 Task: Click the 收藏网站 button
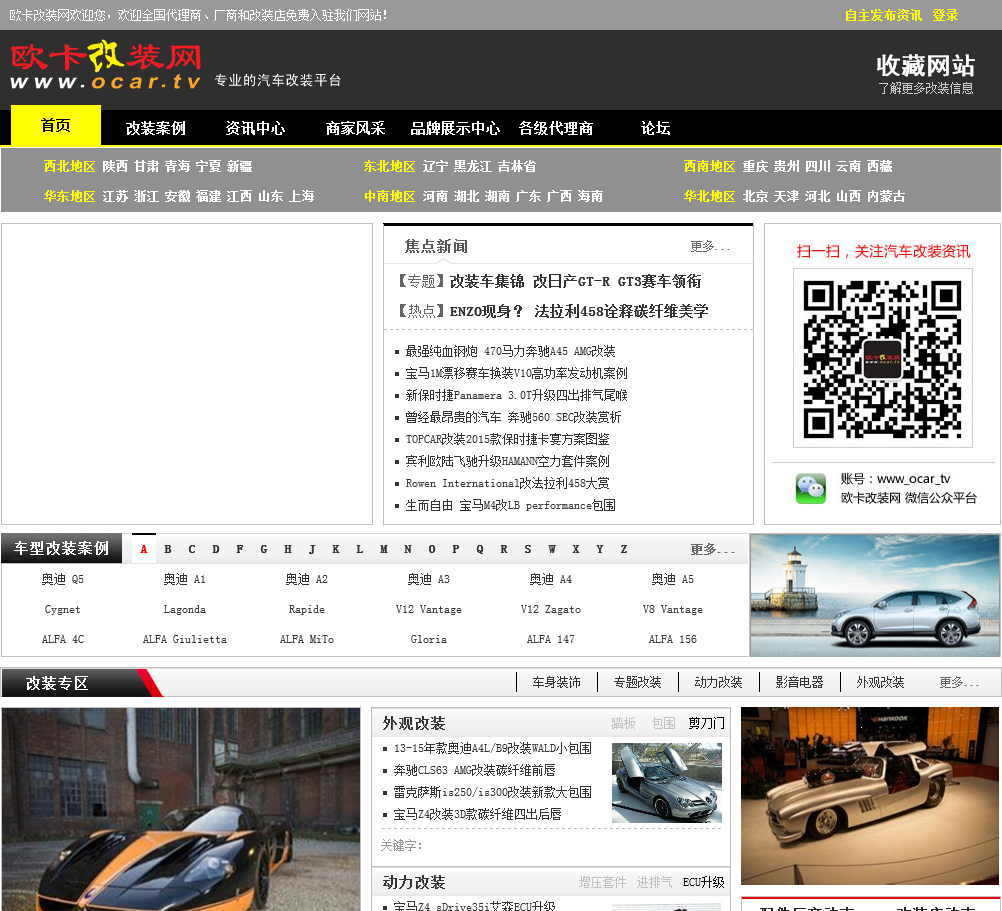coord(925,66)
